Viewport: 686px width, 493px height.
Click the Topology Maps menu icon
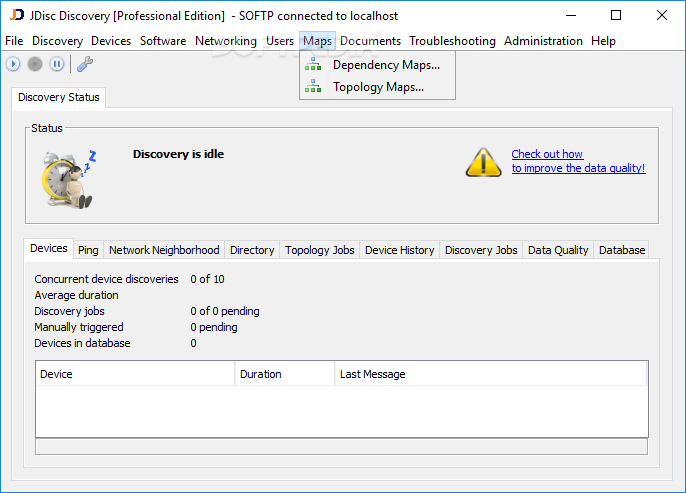tap(313, 86)
